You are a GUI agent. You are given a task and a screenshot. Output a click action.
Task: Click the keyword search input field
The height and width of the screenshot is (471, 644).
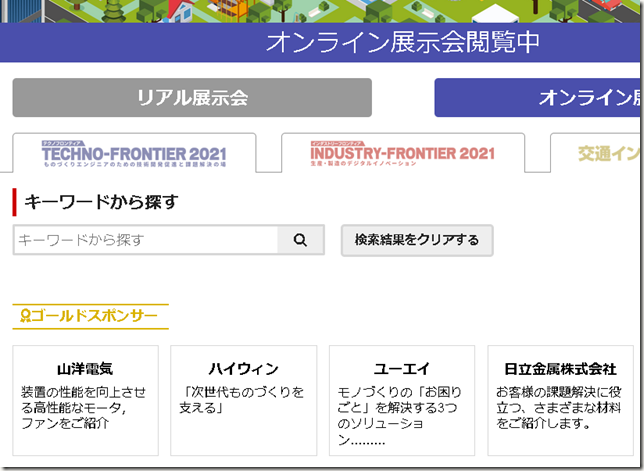pos(146,240)
